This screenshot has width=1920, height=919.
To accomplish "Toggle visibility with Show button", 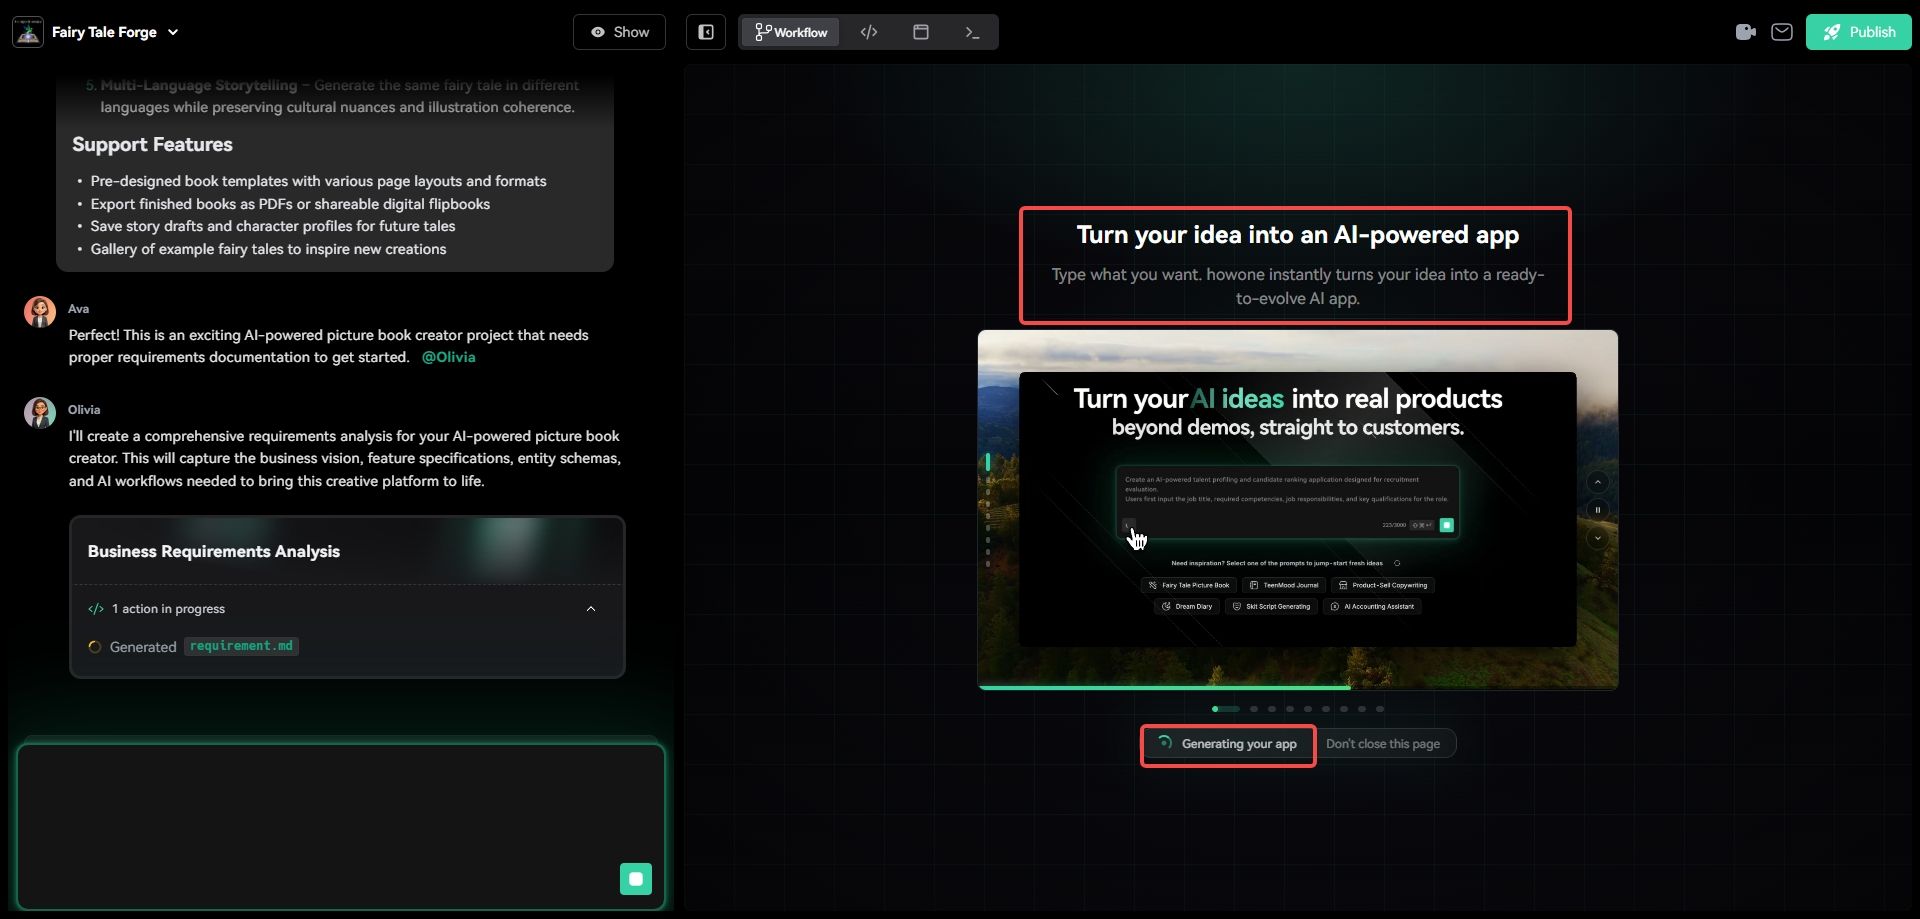I will pos(619,32).
